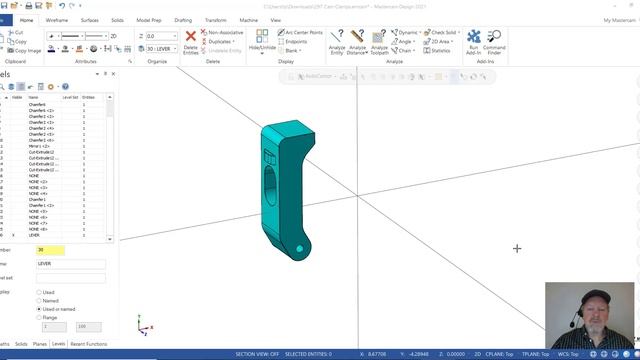Switch to the Planes manager tab
Viewport: 640px width, 360px height.
click(x=40, y=344)
